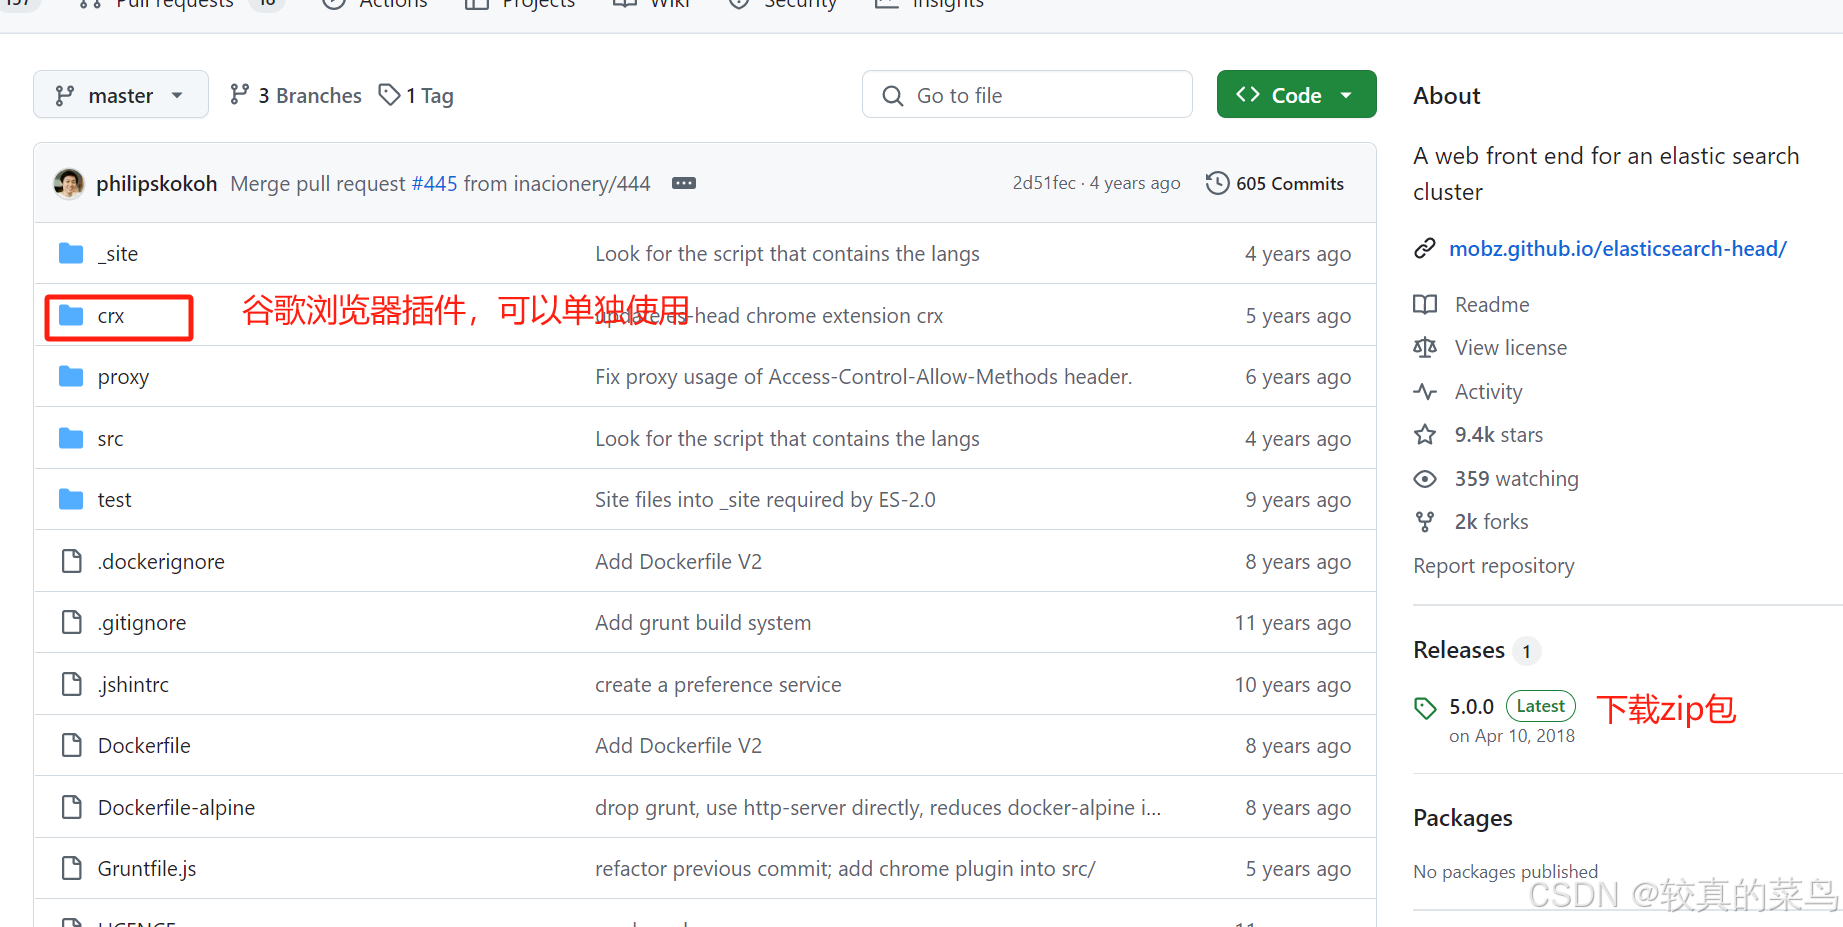Click the Dockerfile file icon
The width and height of the screenshot is (1843, 927).
click(x=71, y=745)
